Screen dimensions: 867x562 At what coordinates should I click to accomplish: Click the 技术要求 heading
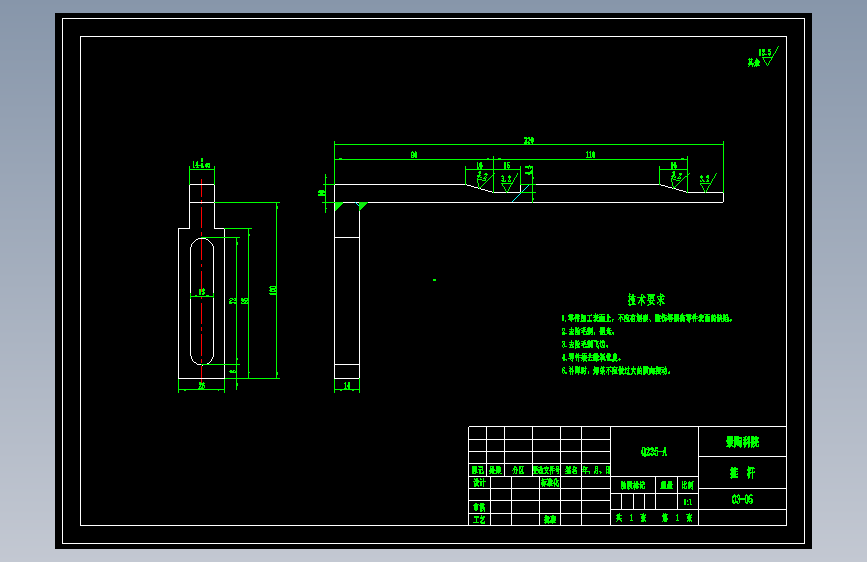[646, 300]
